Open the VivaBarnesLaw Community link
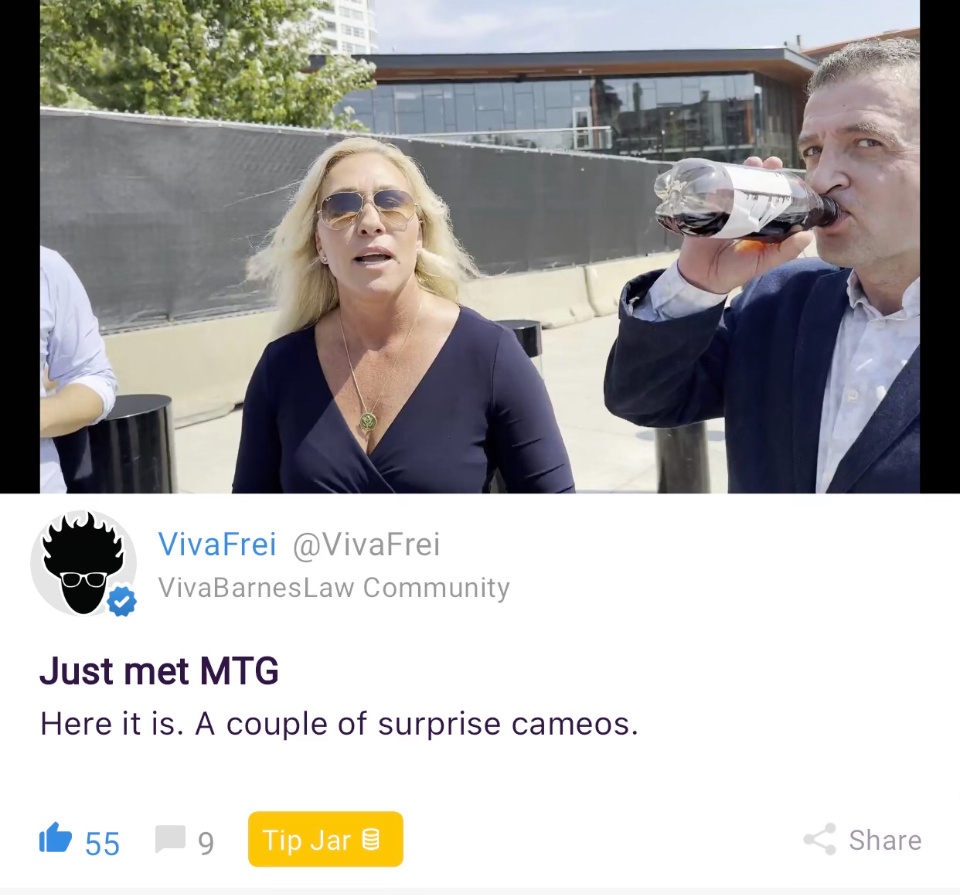 [334, 587]
